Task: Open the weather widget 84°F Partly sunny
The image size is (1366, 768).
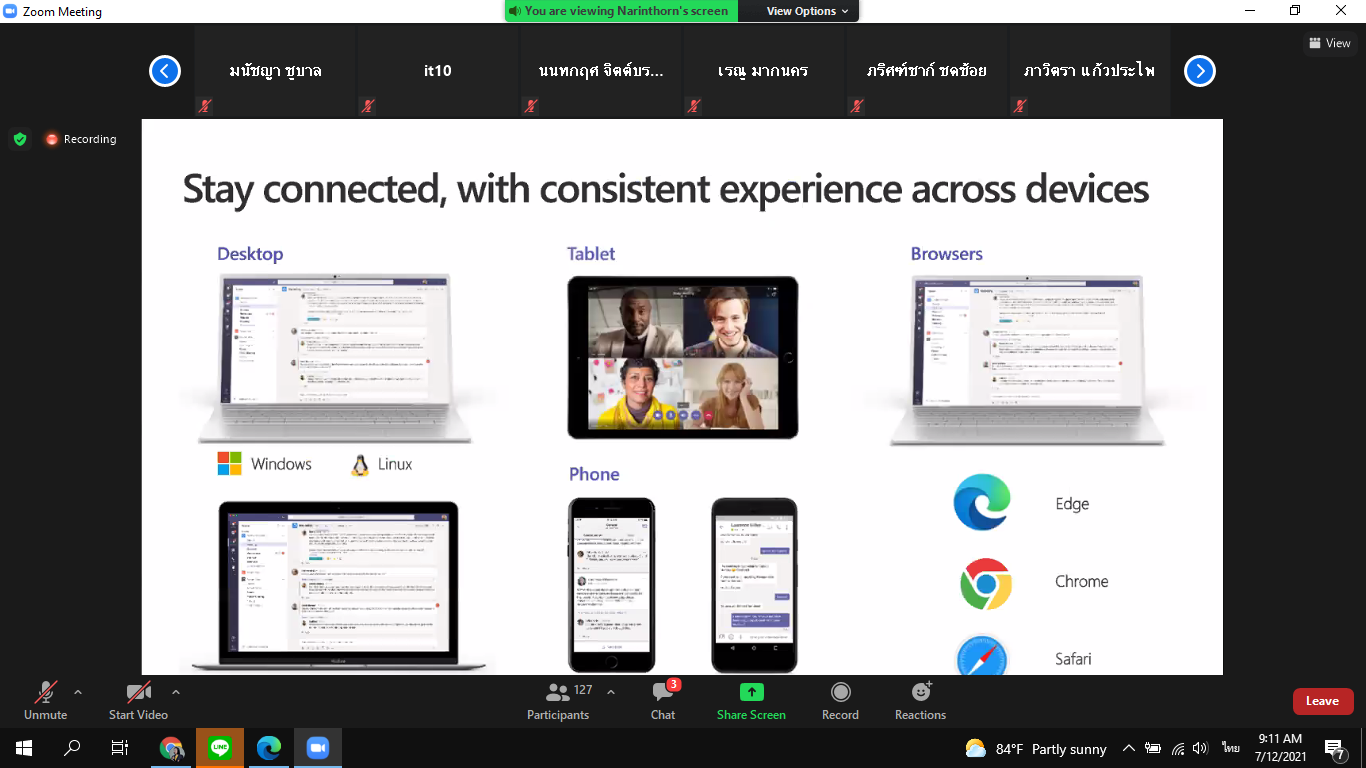Action: (x=1036, y=749)
